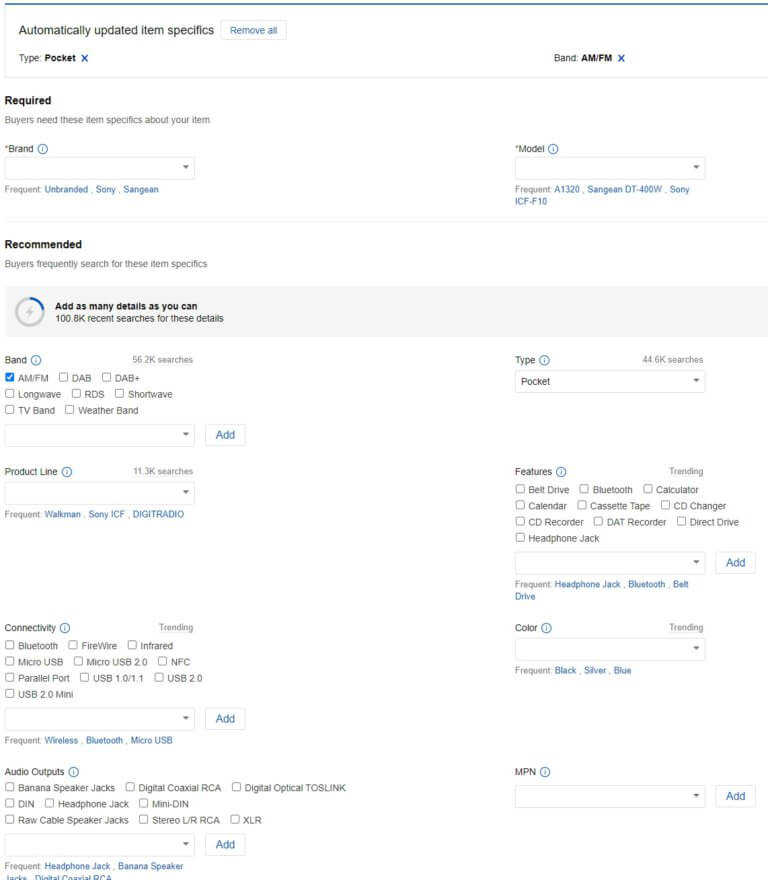Click the Remove all button
This screenshot has width=768, height=880.
(254, 30)
